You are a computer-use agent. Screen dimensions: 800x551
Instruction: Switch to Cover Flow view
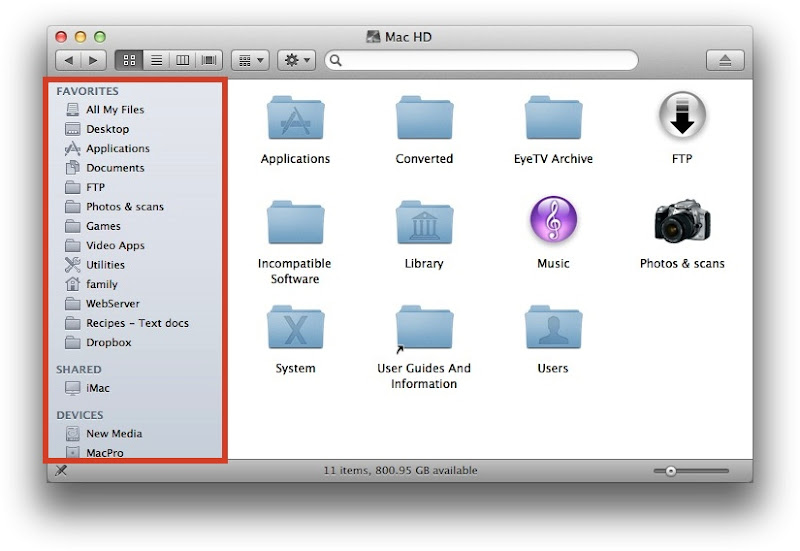[x=209, y=60]
